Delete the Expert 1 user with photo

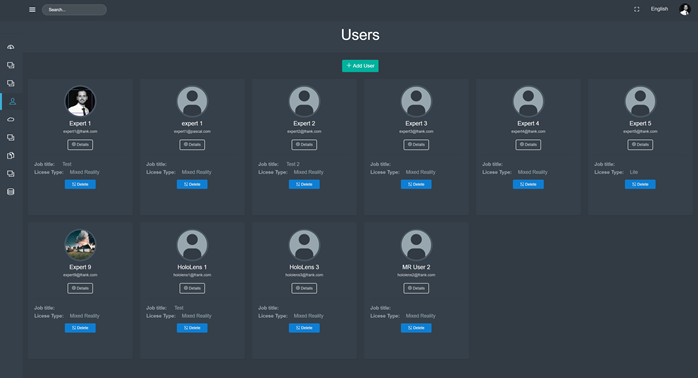pos(80,184)
